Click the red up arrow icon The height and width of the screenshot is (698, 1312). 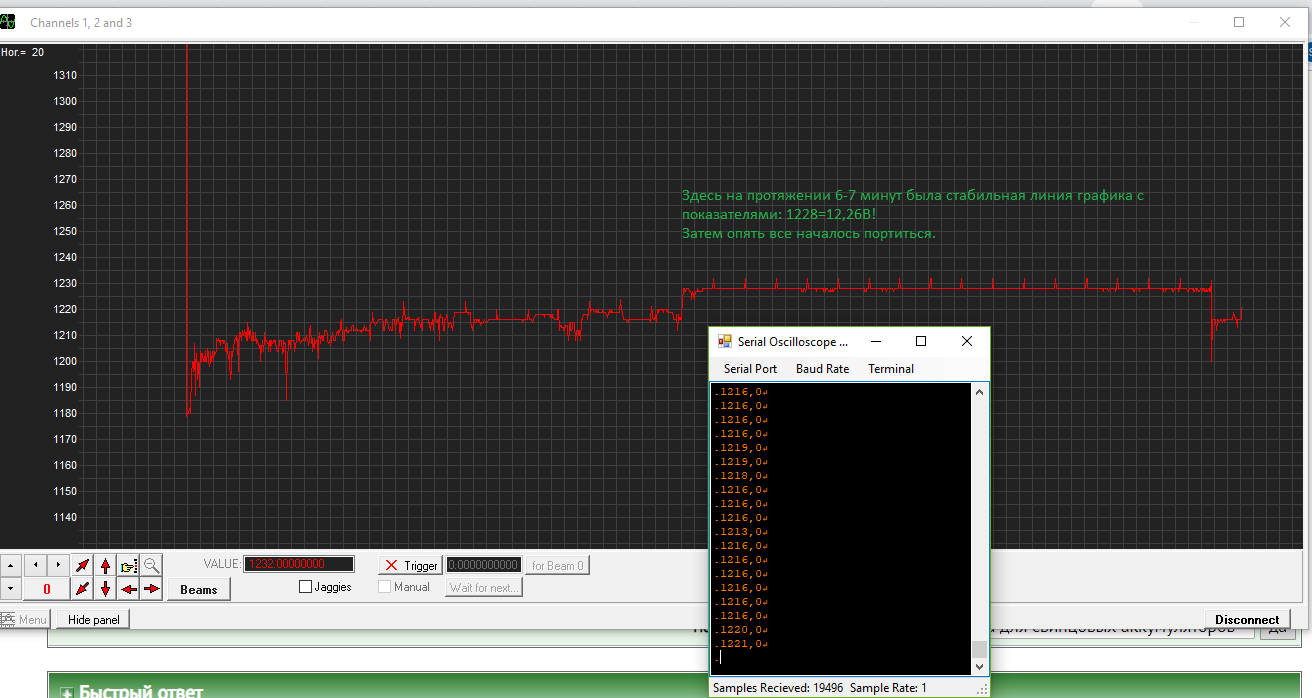click(105, 565)
